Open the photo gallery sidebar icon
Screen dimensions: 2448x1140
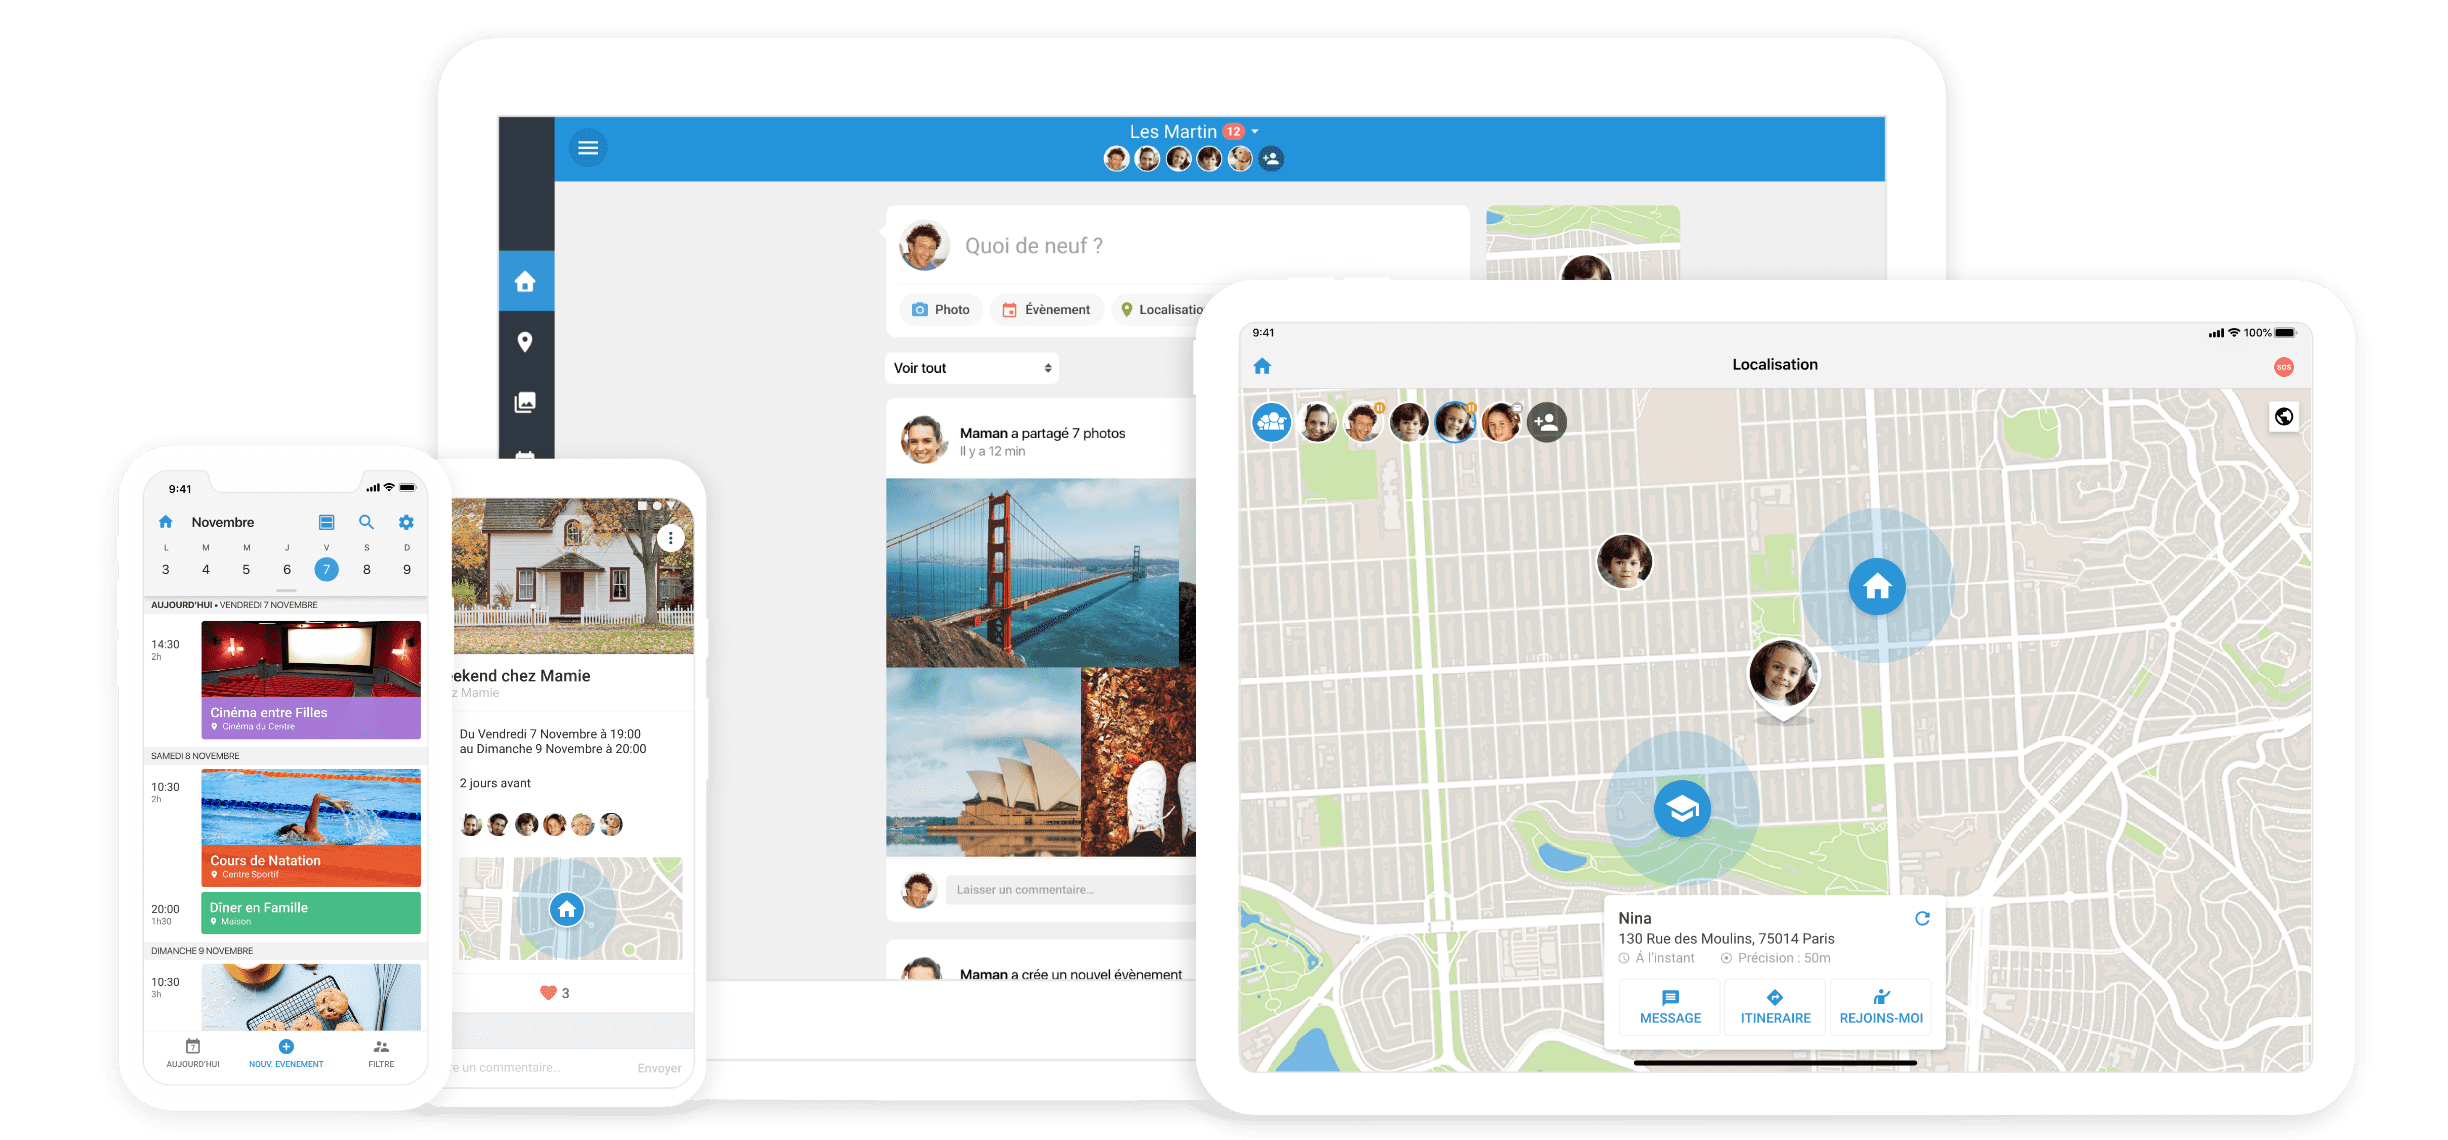[x=525, y=402]
